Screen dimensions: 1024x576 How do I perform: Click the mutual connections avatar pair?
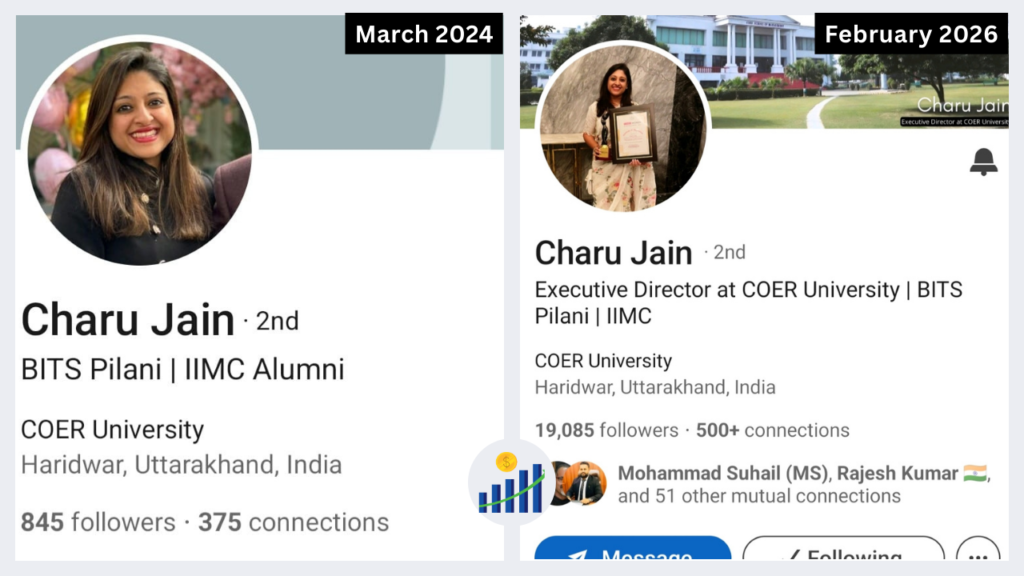(580, 484)
